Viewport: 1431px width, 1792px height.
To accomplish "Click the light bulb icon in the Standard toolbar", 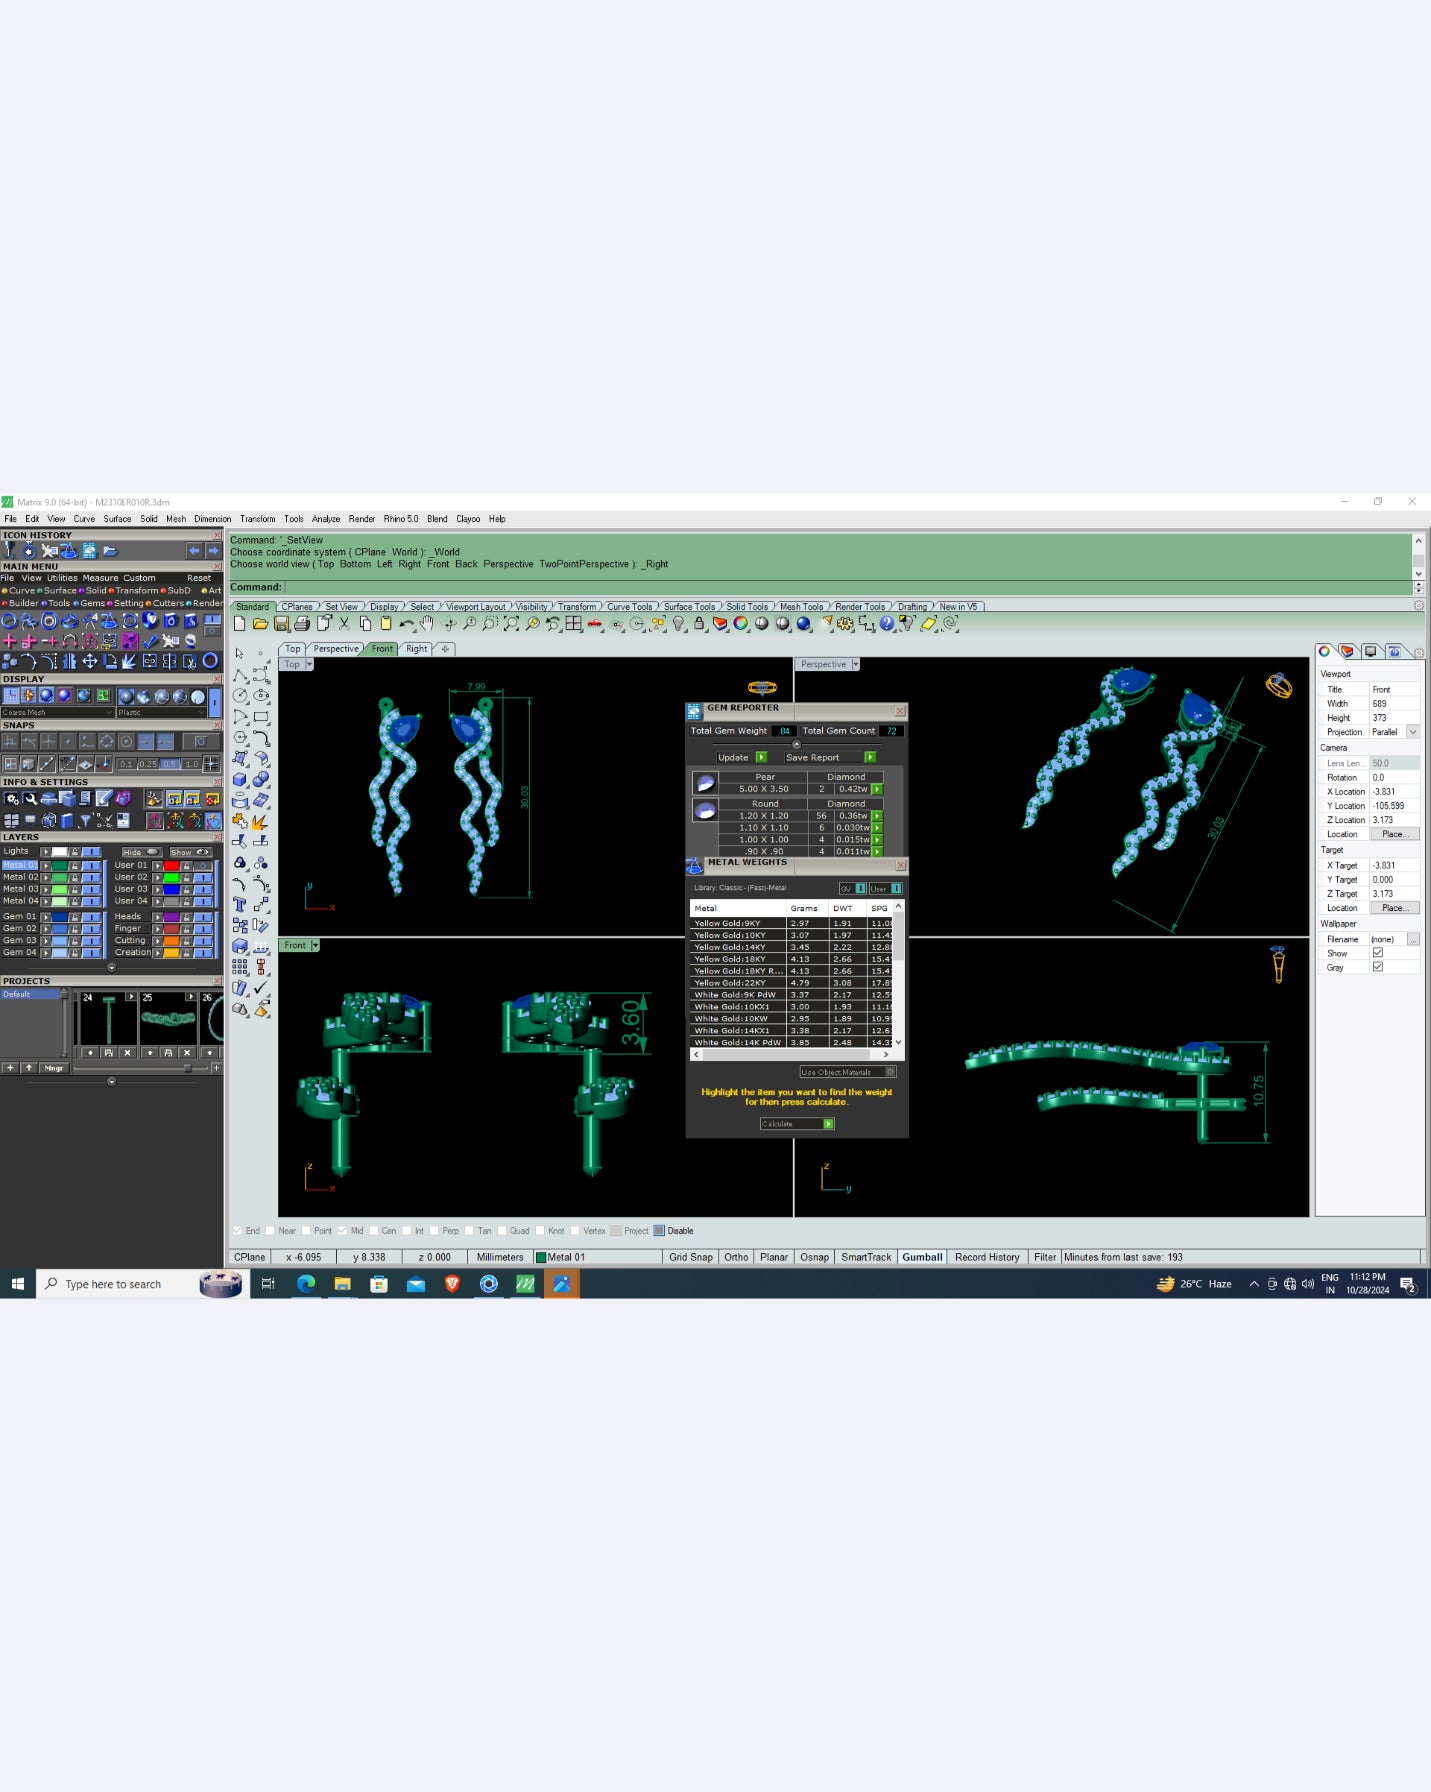I will point(678,624).
